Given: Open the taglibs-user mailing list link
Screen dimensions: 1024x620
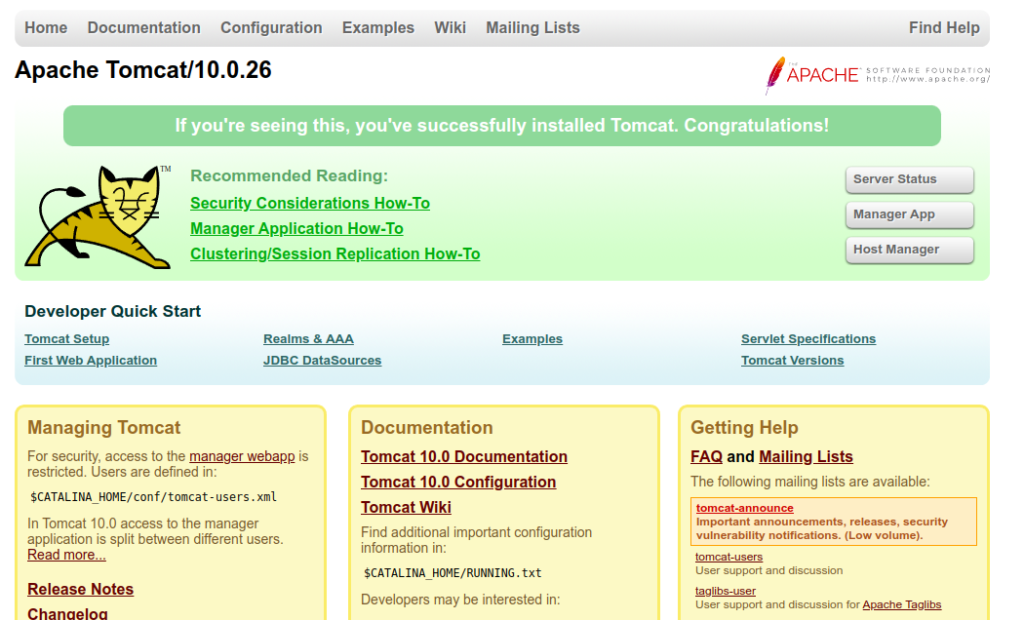Looking at the screenshot, I should (726, 591).
